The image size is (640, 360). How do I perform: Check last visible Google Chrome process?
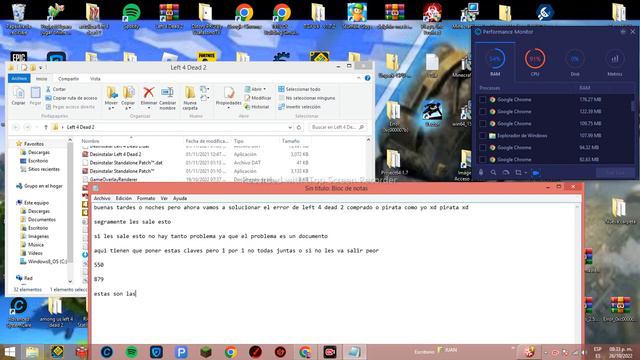tap(482, 160)
